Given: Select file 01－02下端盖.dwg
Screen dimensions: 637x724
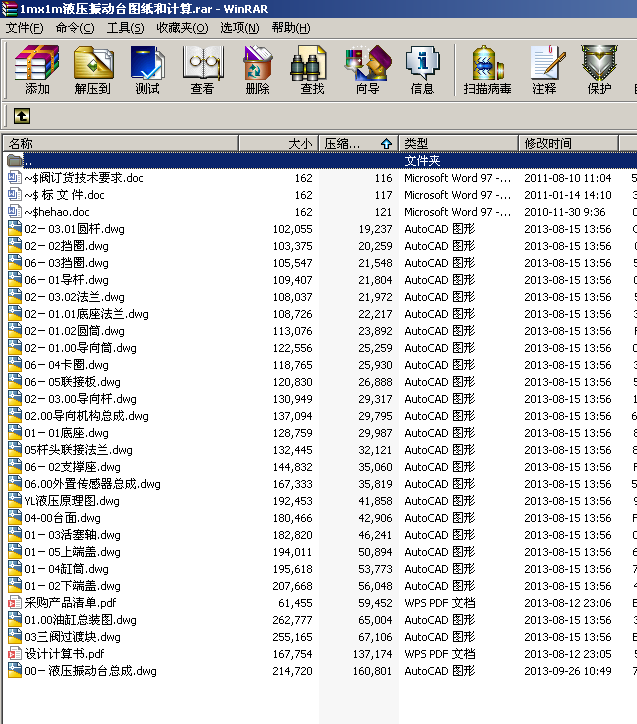Looking at the screenshot, I should tap(72, 586).
